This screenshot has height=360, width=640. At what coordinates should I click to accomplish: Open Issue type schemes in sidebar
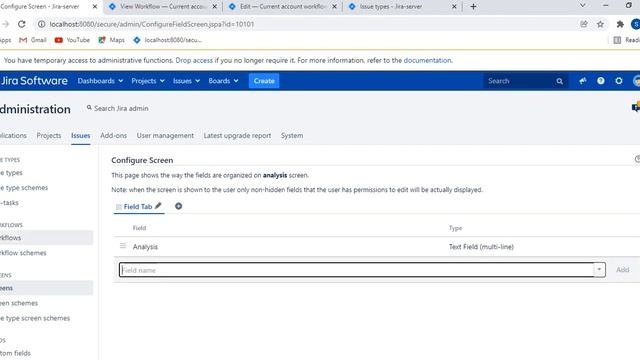(x=24, y=188)
